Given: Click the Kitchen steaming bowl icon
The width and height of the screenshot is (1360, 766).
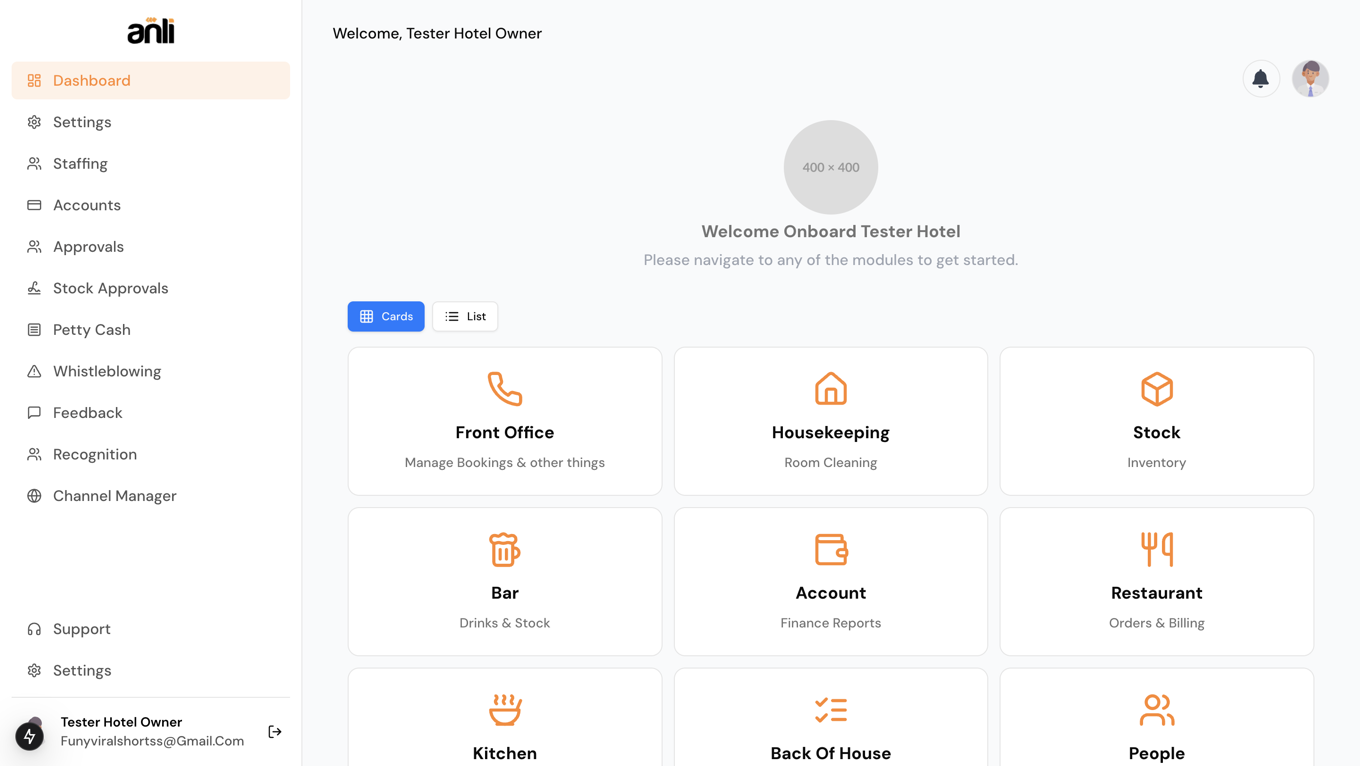Looking at the screenshot, I should click(x=505, y=710).
